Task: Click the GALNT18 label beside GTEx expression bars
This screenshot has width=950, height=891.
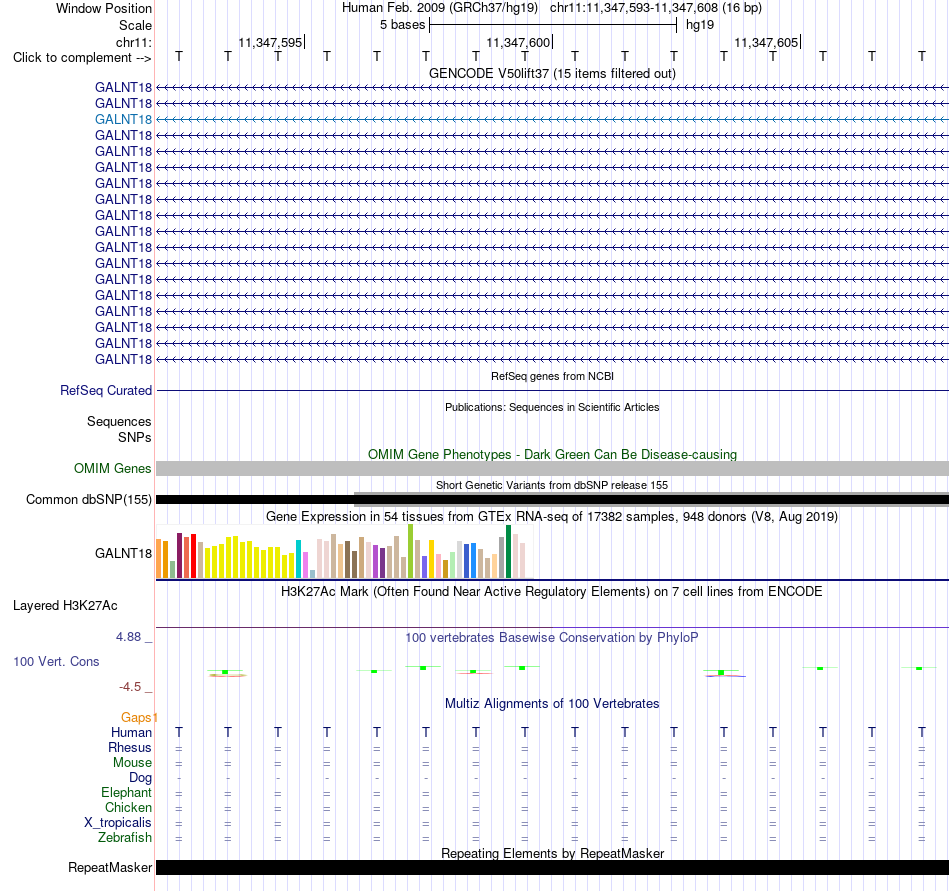Action: (123, 553)
